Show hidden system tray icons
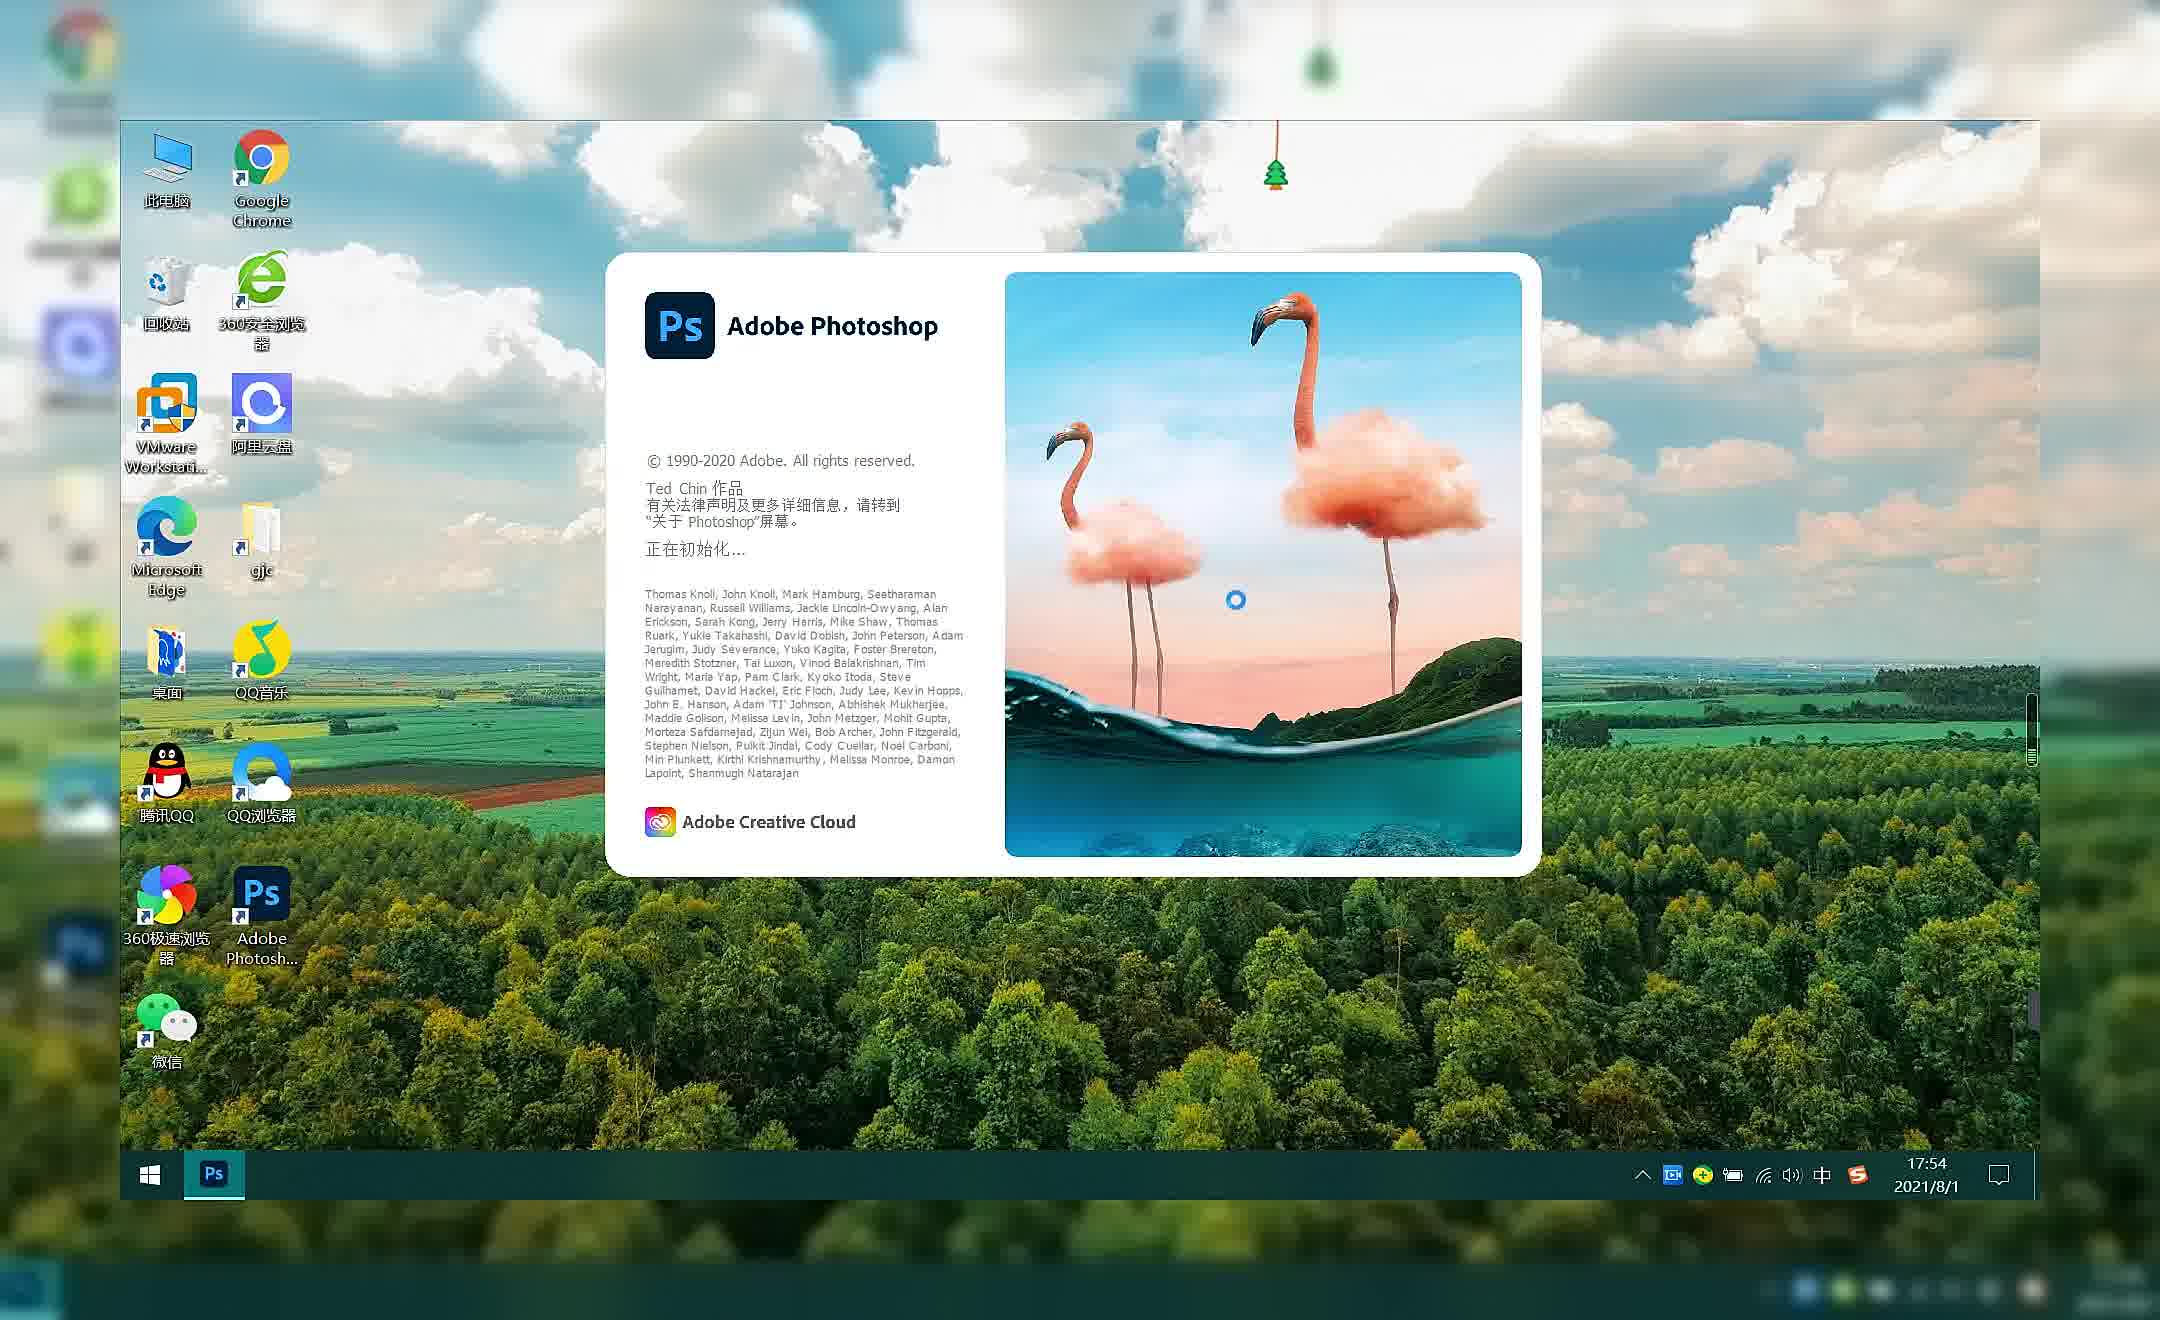Screen dimensions: 2160x1320 coord(1642,1175)
